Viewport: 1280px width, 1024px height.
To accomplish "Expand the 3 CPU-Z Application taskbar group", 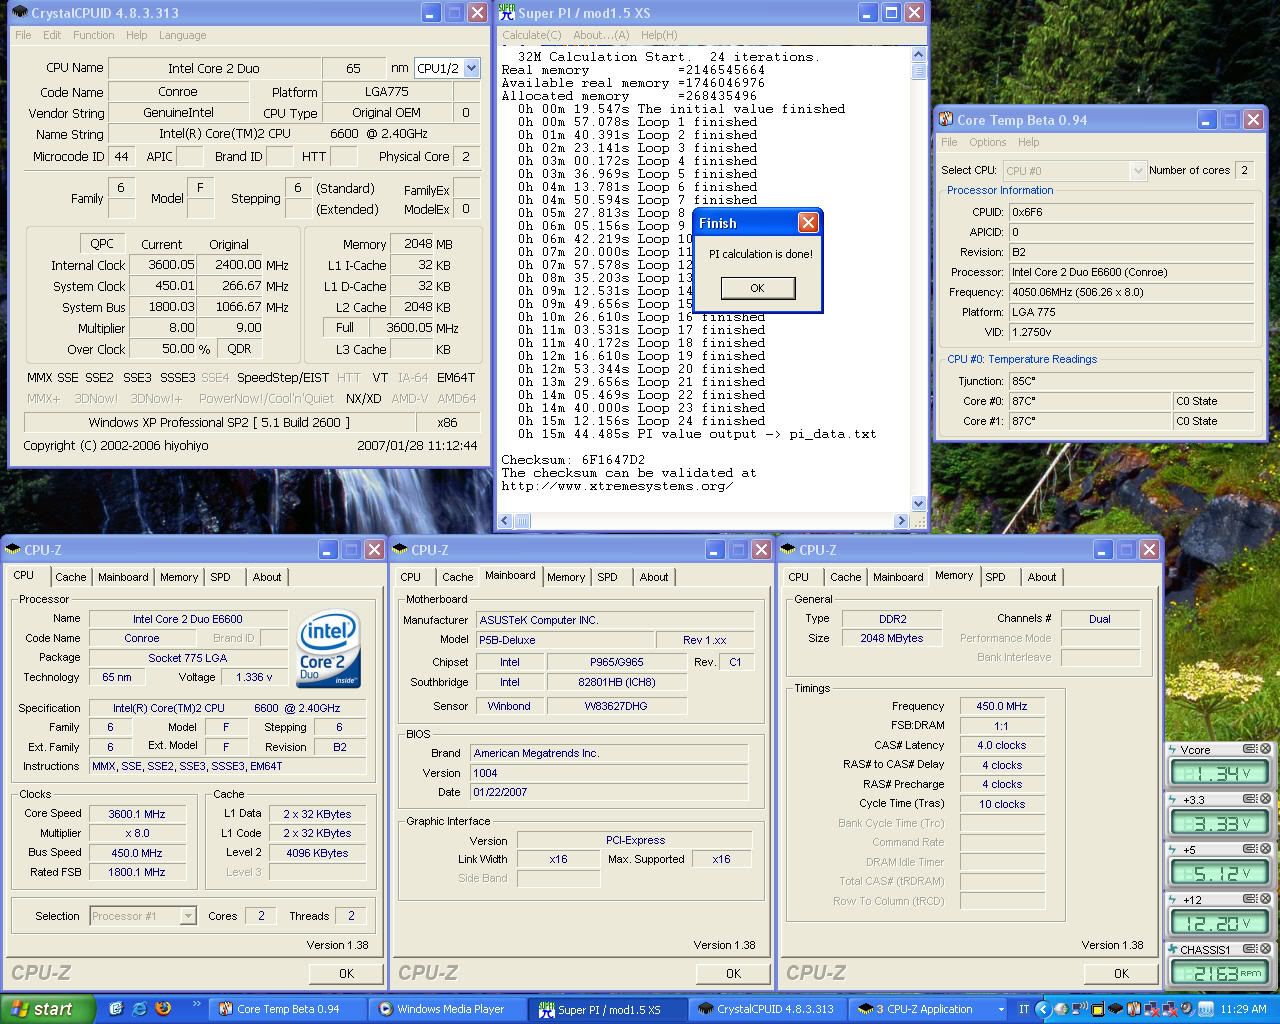I will [930, 1009].
